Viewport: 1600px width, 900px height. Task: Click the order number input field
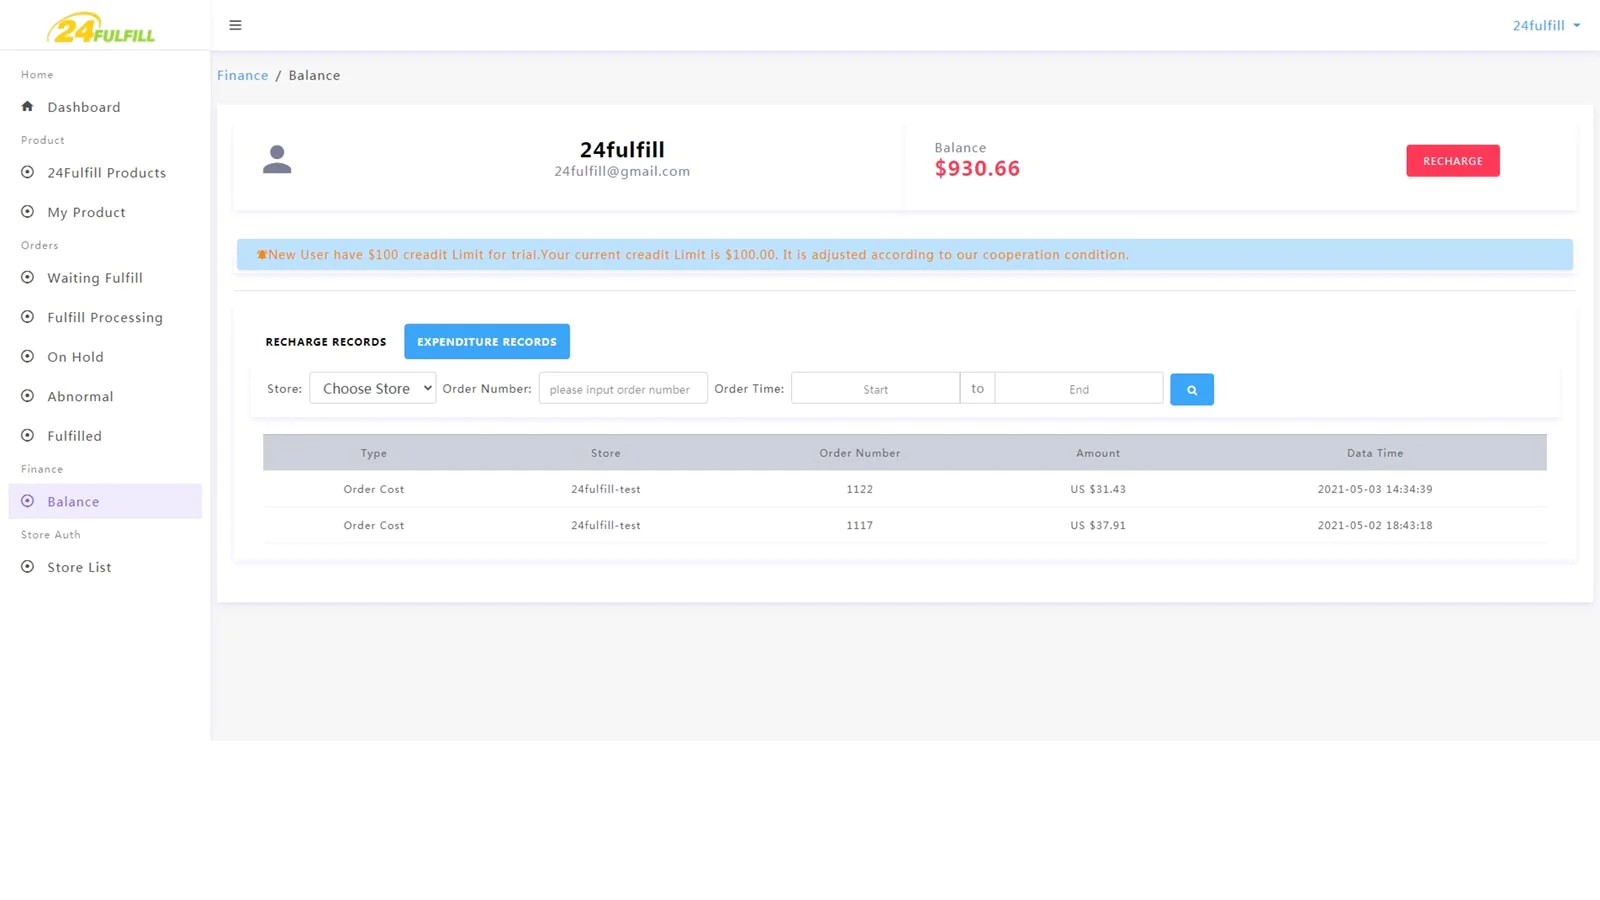pos(623,388)
